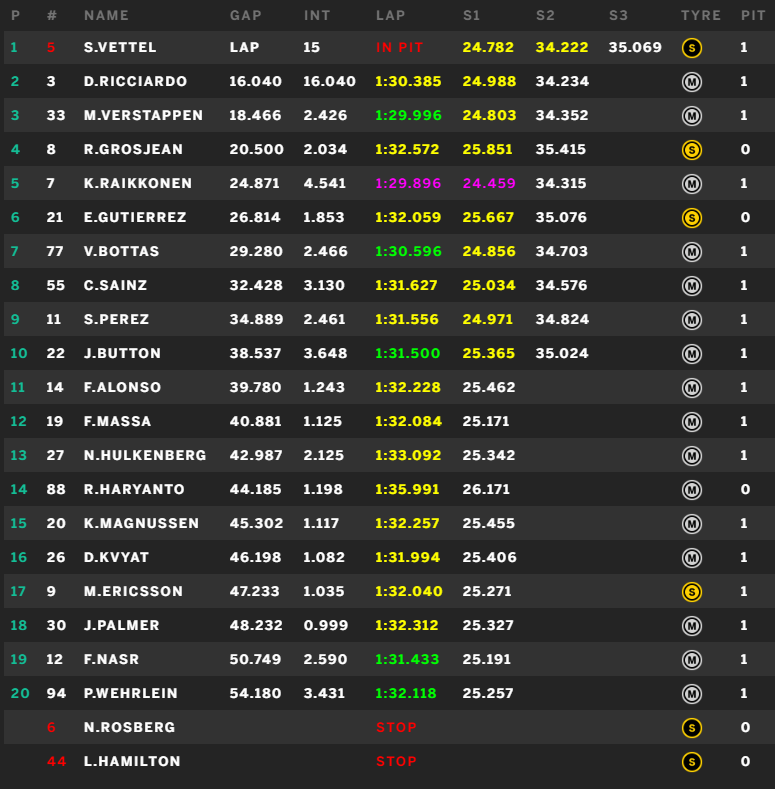Click Gutierrez's soft tyre icon
The height and width of the screenshot is (789, 775).
click(x=691, y=218)
